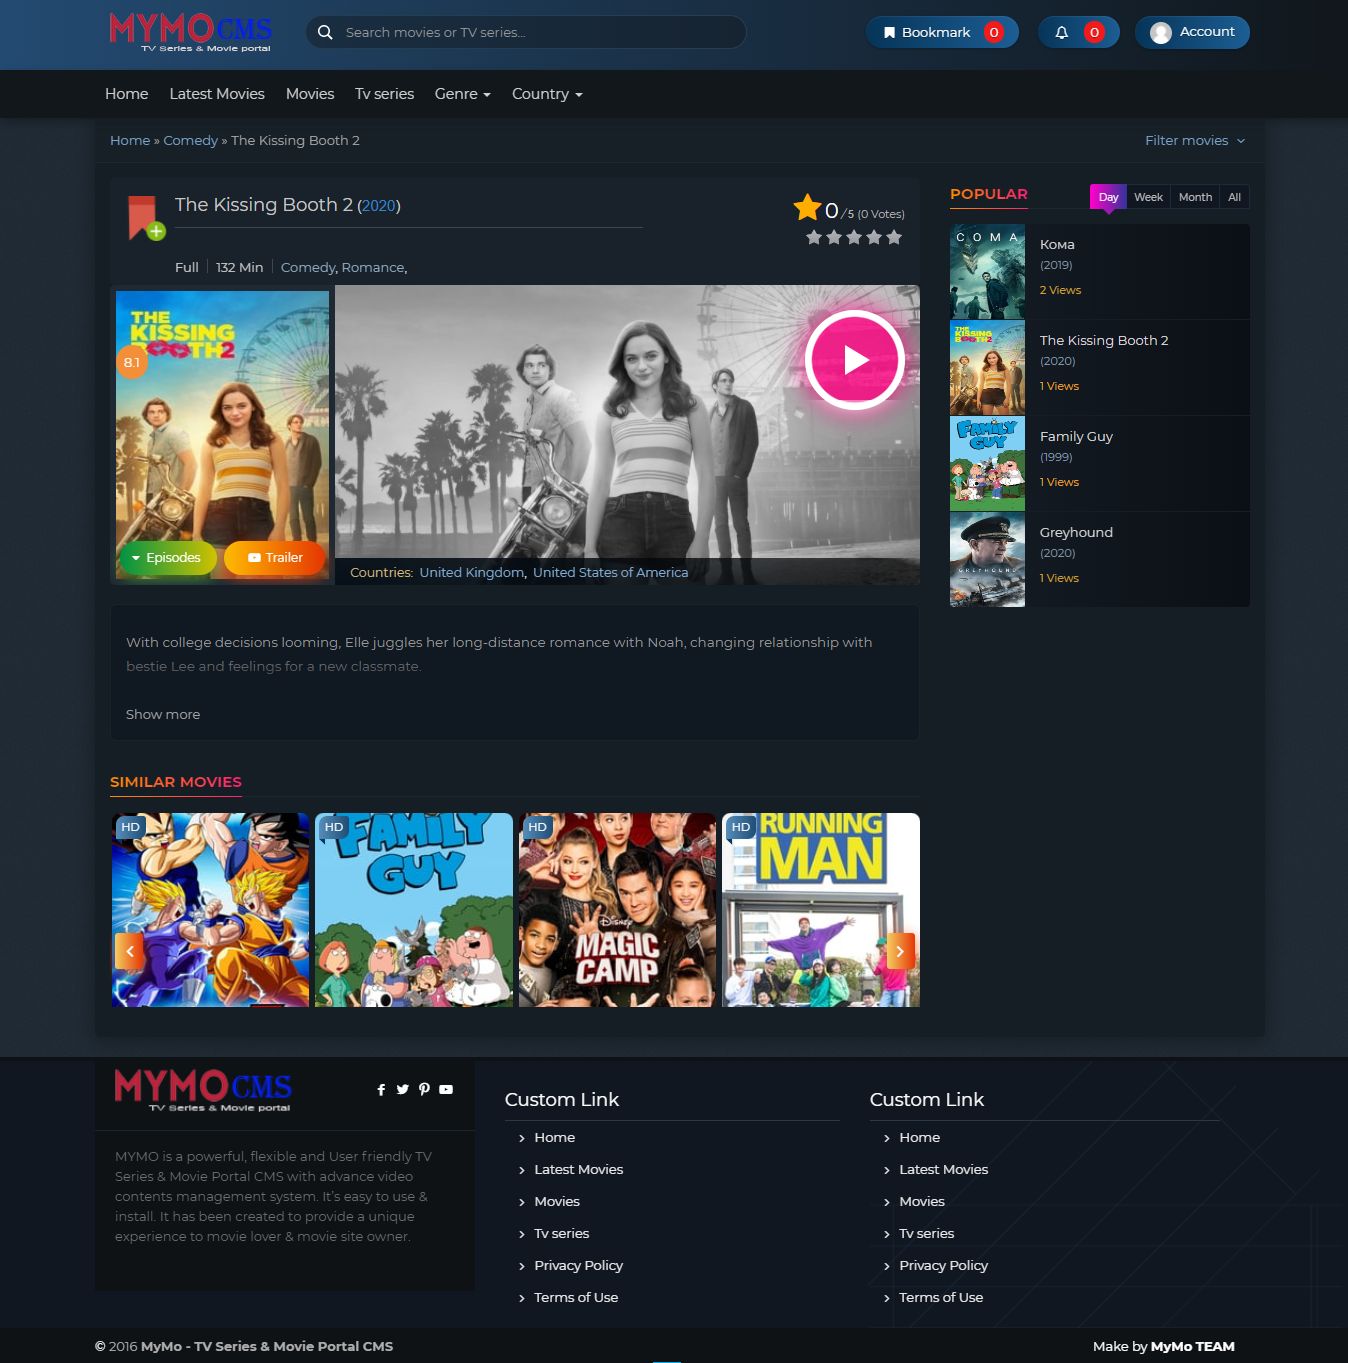Switch Popular list to All tab

coord(1235,197)
